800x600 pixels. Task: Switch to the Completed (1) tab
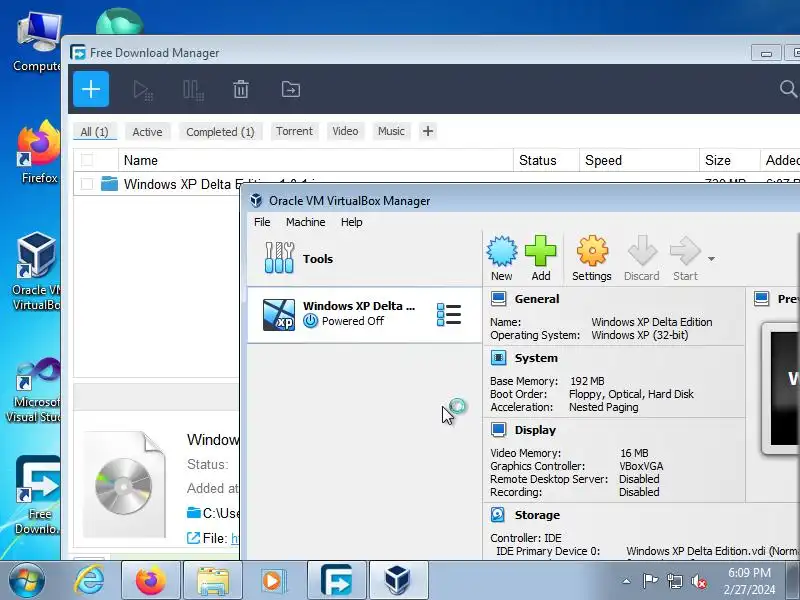pos(220,132)
